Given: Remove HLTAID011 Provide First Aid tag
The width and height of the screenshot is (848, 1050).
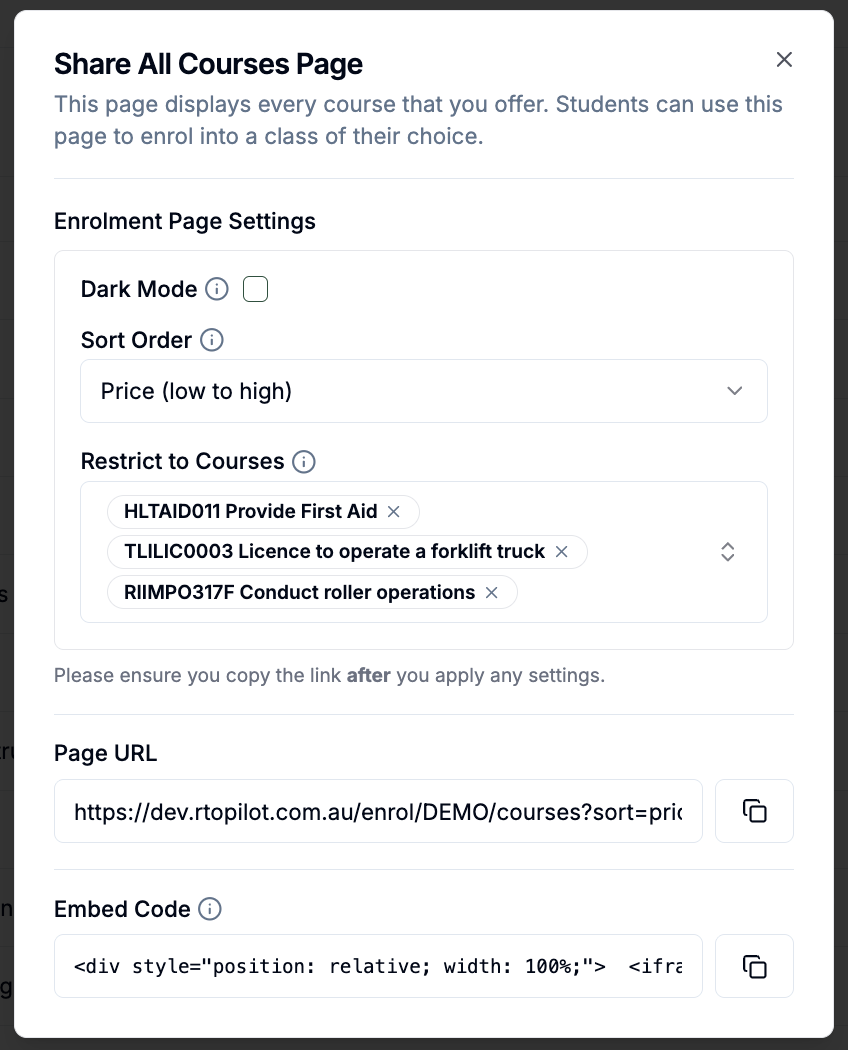Looking at the screenshot, I should 394,512.
